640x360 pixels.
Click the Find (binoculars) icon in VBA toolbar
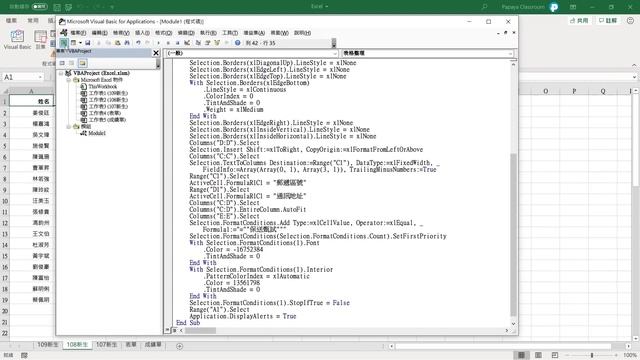[x=127, y=43]
